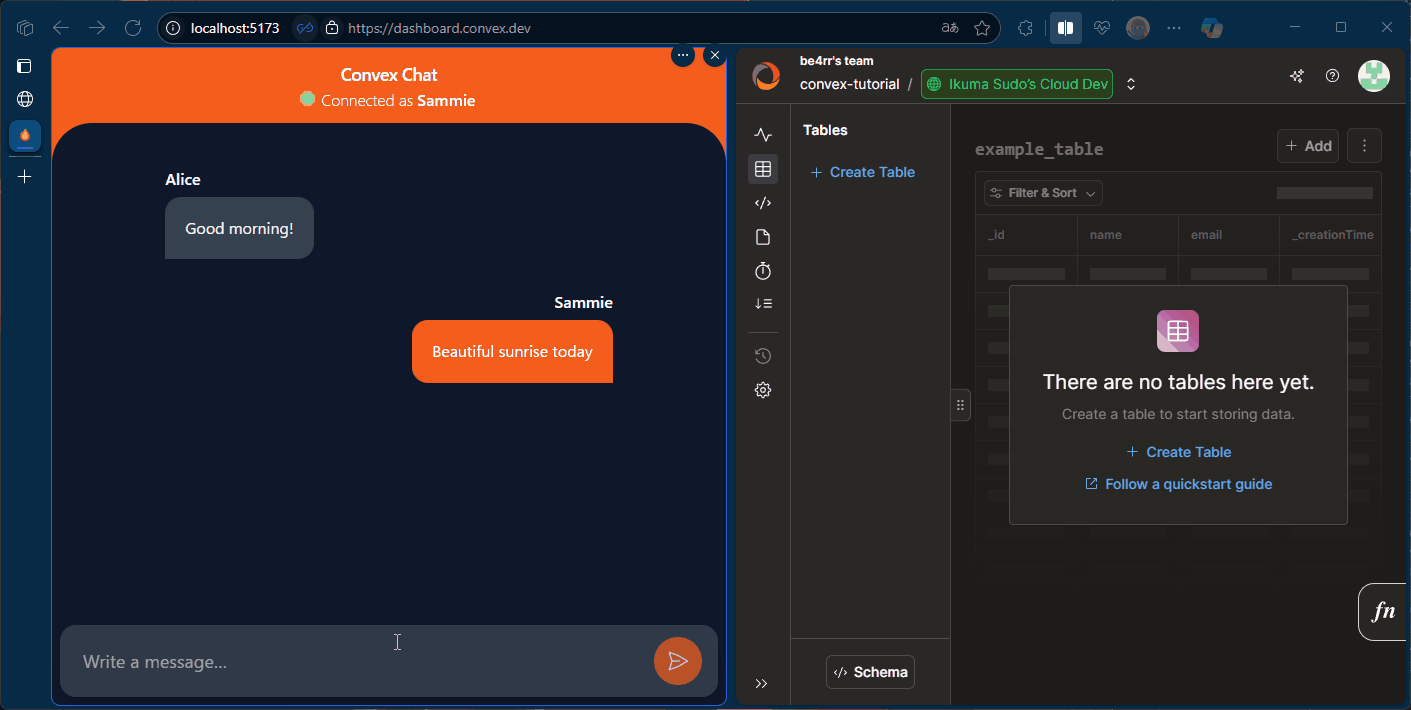Click the linked tabs icon in address bar
Image resolution: width=1411 pixels, height=710 pixels.
(304, 28)
